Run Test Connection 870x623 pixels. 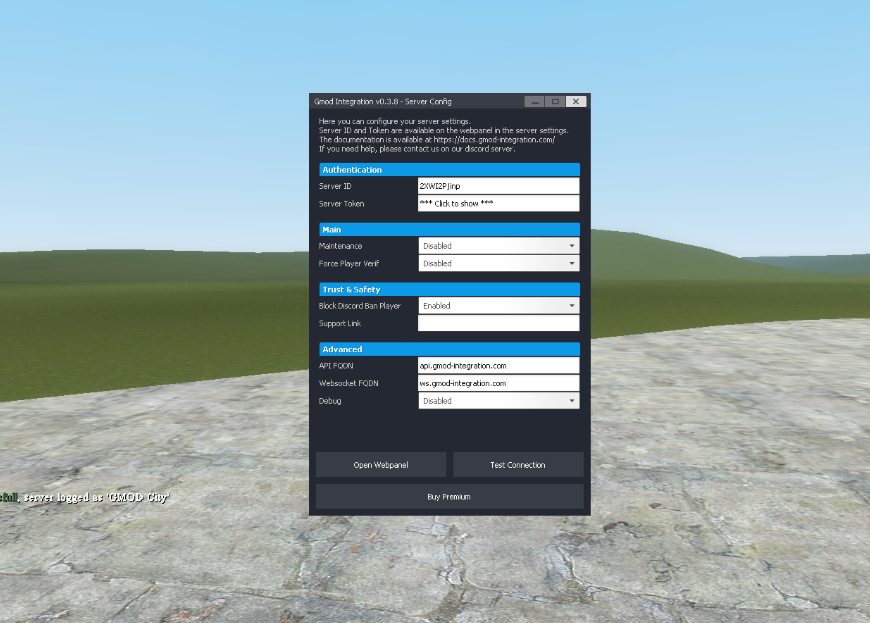(518, 465)
